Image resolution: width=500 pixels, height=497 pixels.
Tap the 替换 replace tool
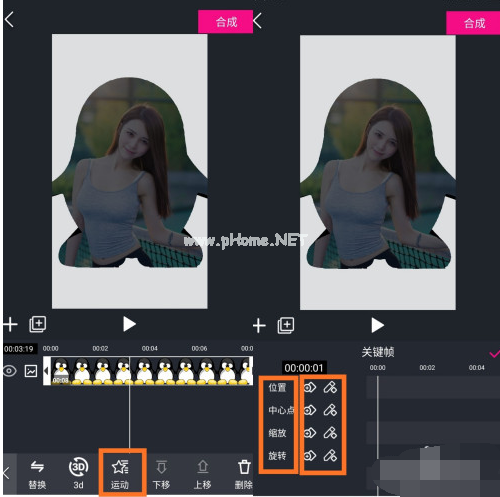point(37,474)
